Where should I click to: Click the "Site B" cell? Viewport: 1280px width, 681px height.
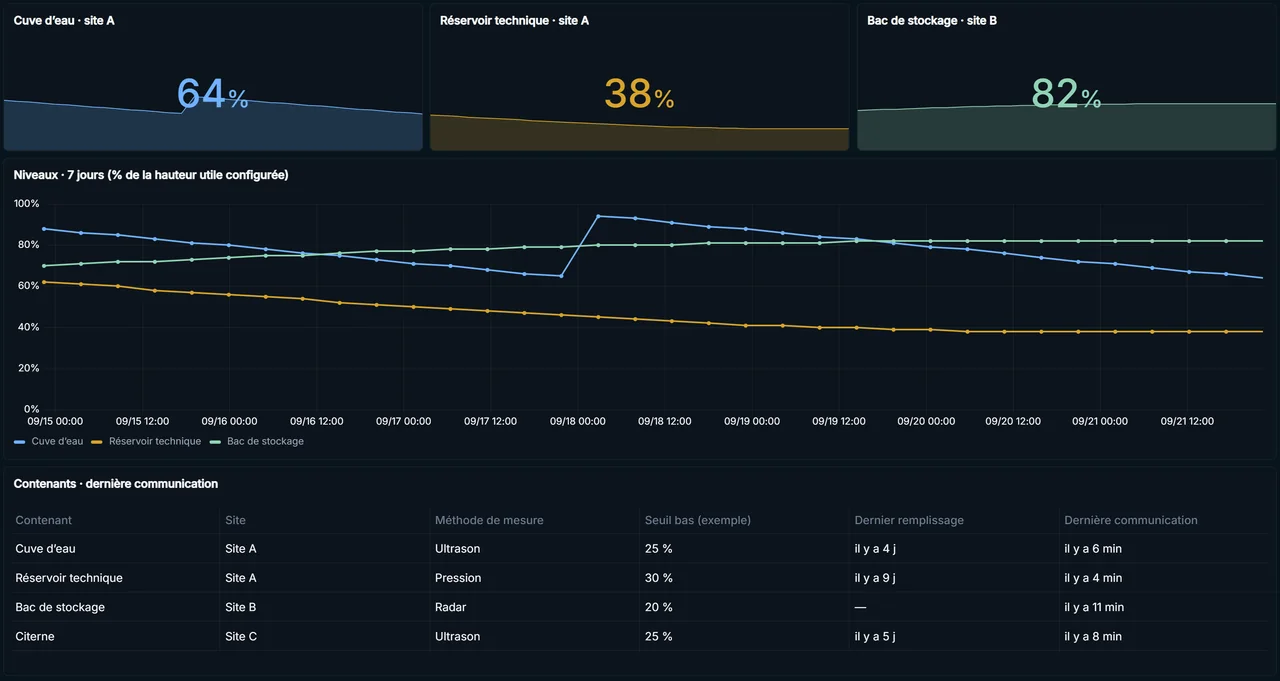[x=241, y=607]
